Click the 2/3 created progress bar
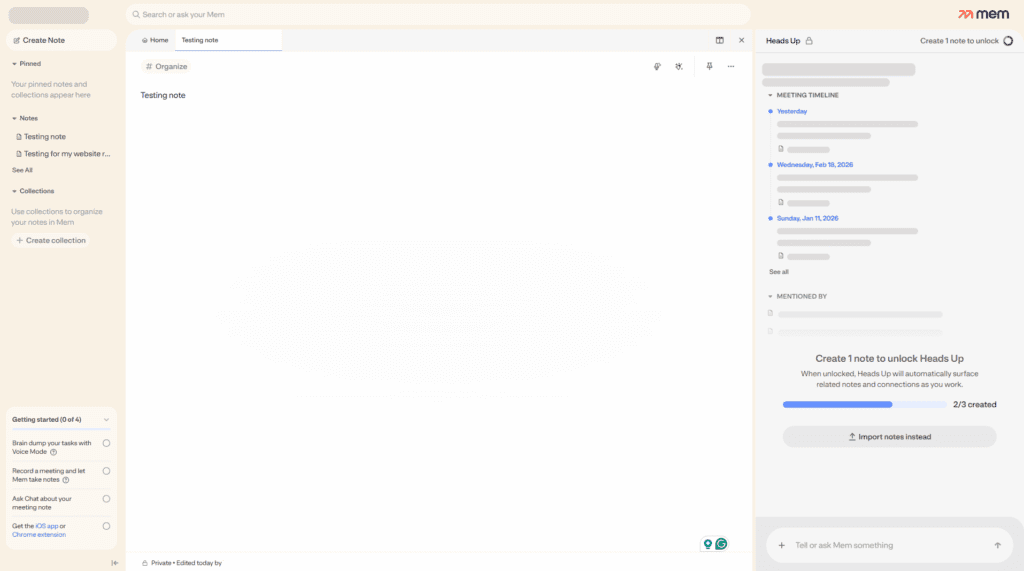Screen dimensions: 1024x571 (x=864, y=405)
